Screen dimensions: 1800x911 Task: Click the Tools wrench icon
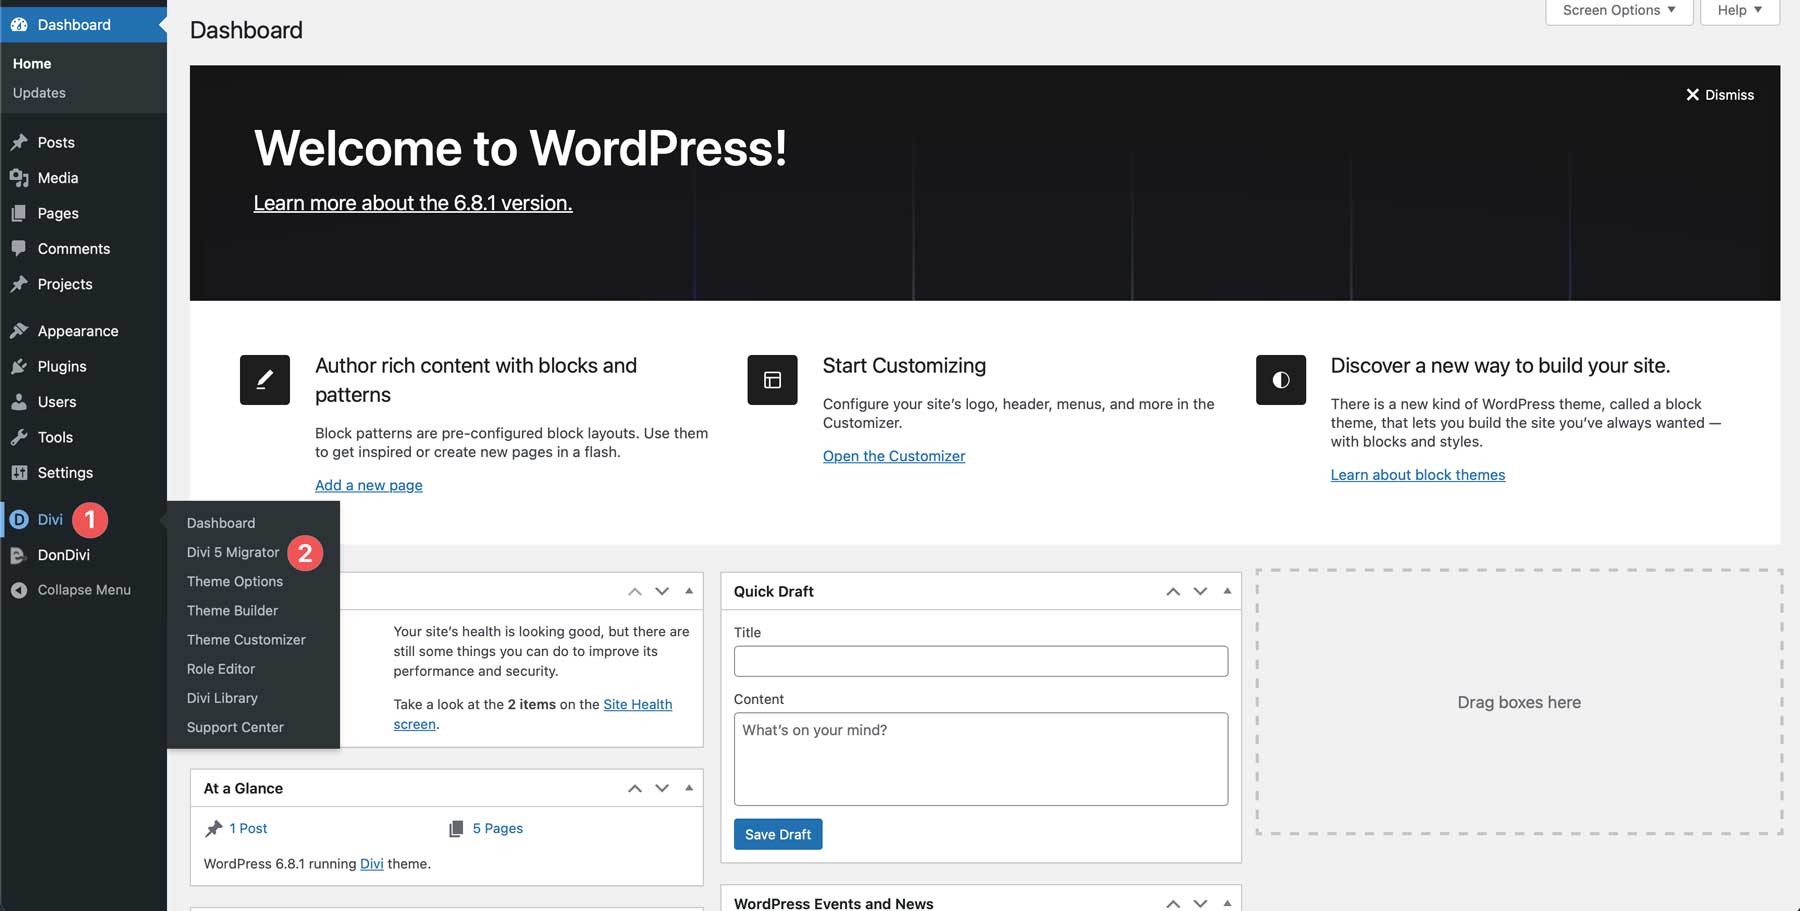click(19, 437)
